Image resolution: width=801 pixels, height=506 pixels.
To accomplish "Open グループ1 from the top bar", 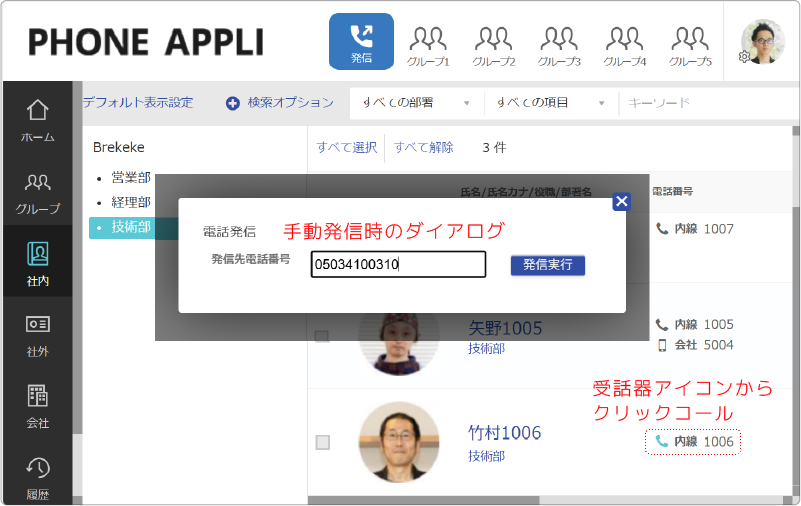I will pyautogui.click(x=428, y=46).
